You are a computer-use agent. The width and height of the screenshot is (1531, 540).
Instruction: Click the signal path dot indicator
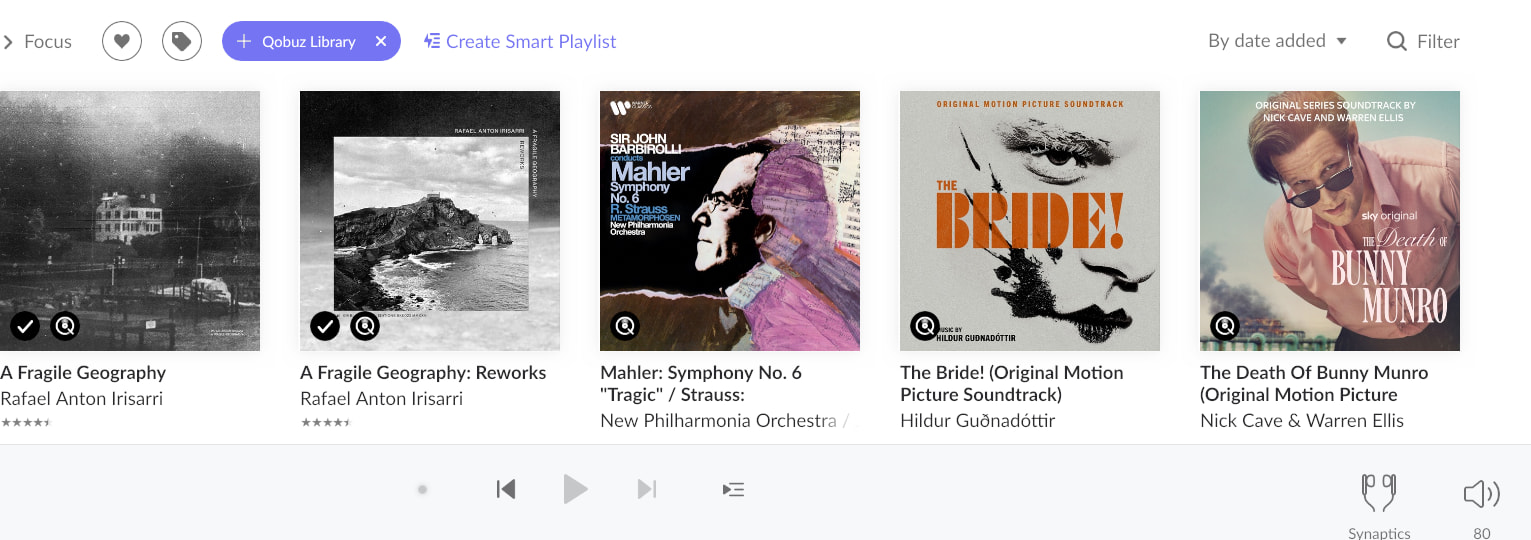pos(423,490)
